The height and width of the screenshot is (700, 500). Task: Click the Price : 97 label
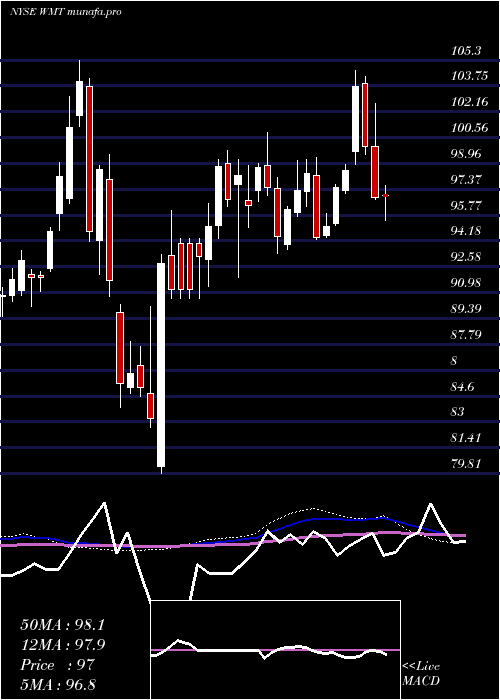tap(58, 665)
